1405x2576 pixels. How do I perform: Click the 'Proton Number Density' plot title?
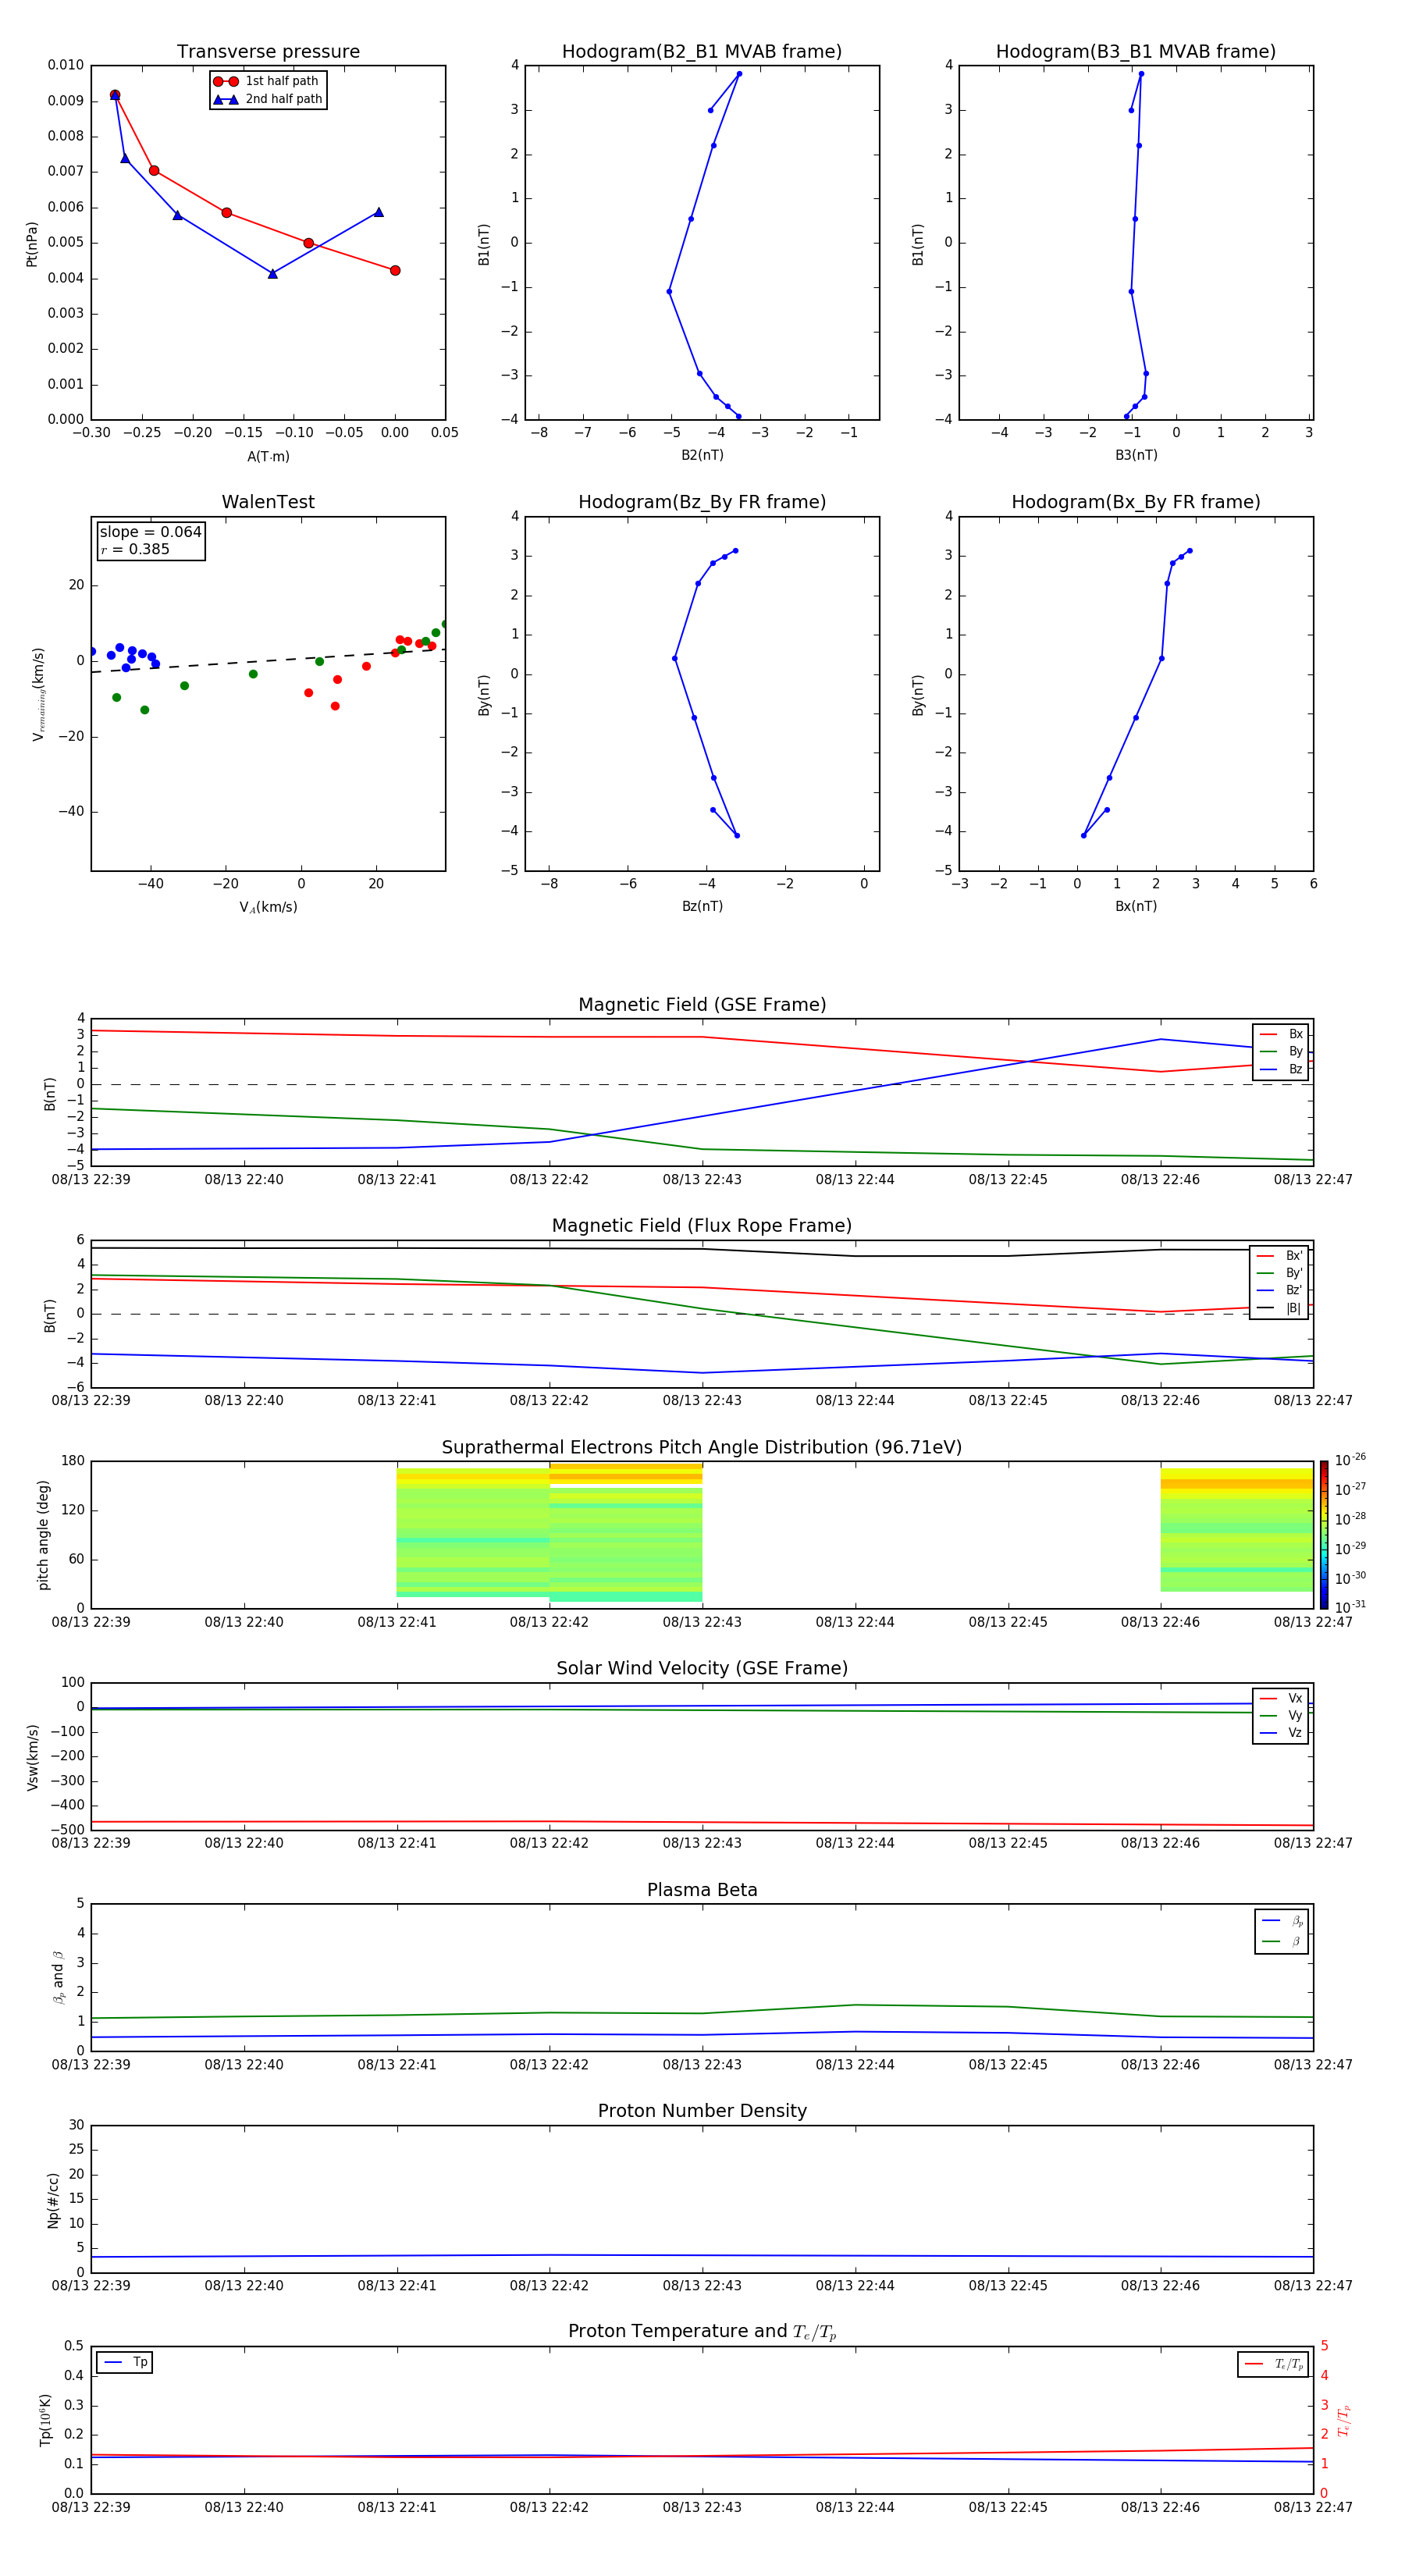click(702, 2111)
